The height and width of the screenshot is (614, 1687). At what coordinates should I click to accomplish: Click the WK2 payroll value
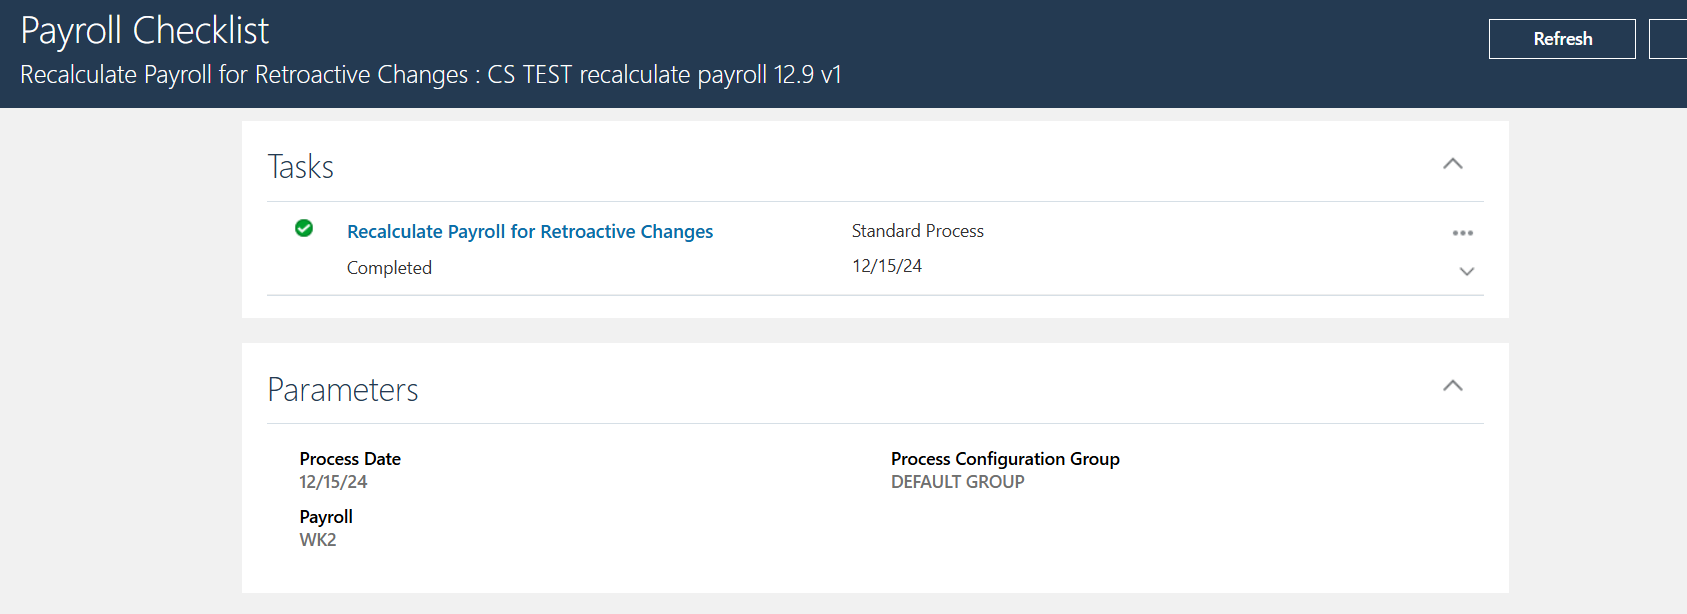318,540
